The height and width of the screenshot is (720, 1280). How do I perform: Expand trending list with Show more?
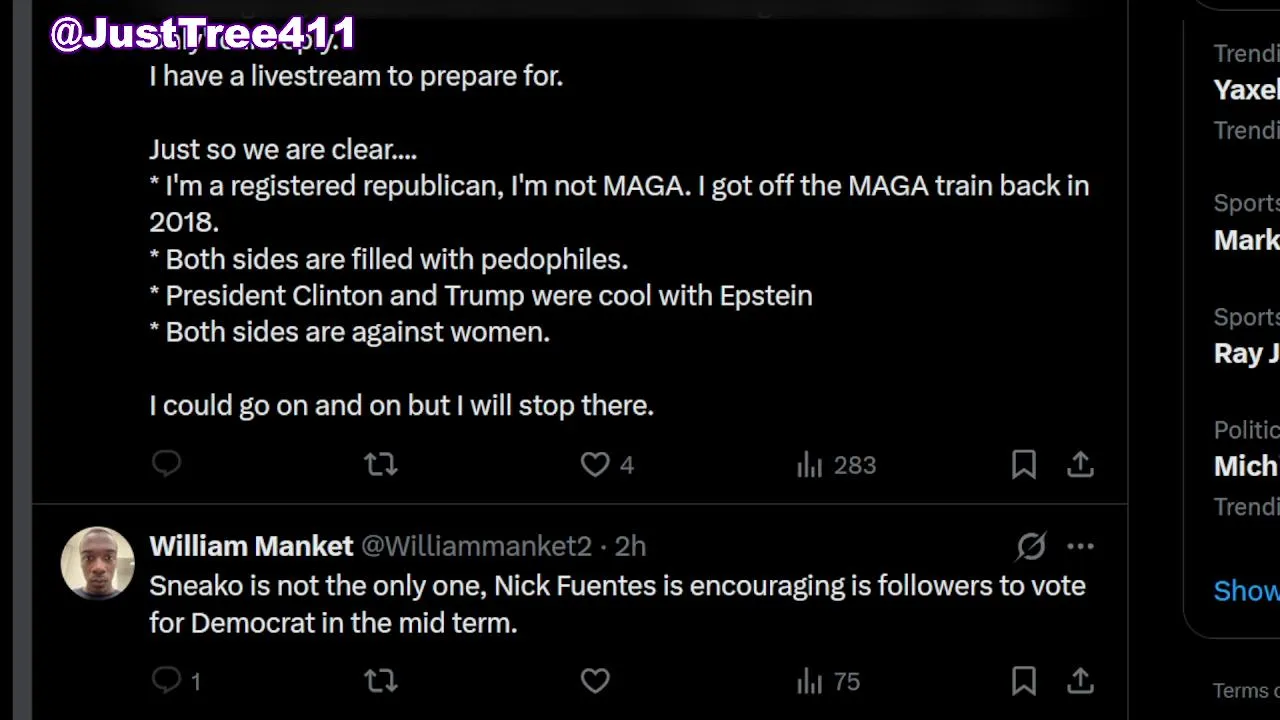[x=1246, y=591]
